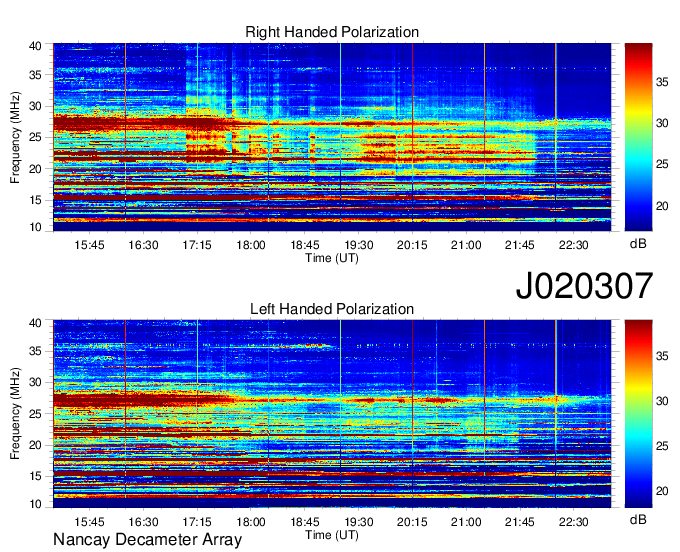Screen dimensions: 680x552
Task: Click the 30 dB value on the Right Handed colorbar
Action: [662, 123]
